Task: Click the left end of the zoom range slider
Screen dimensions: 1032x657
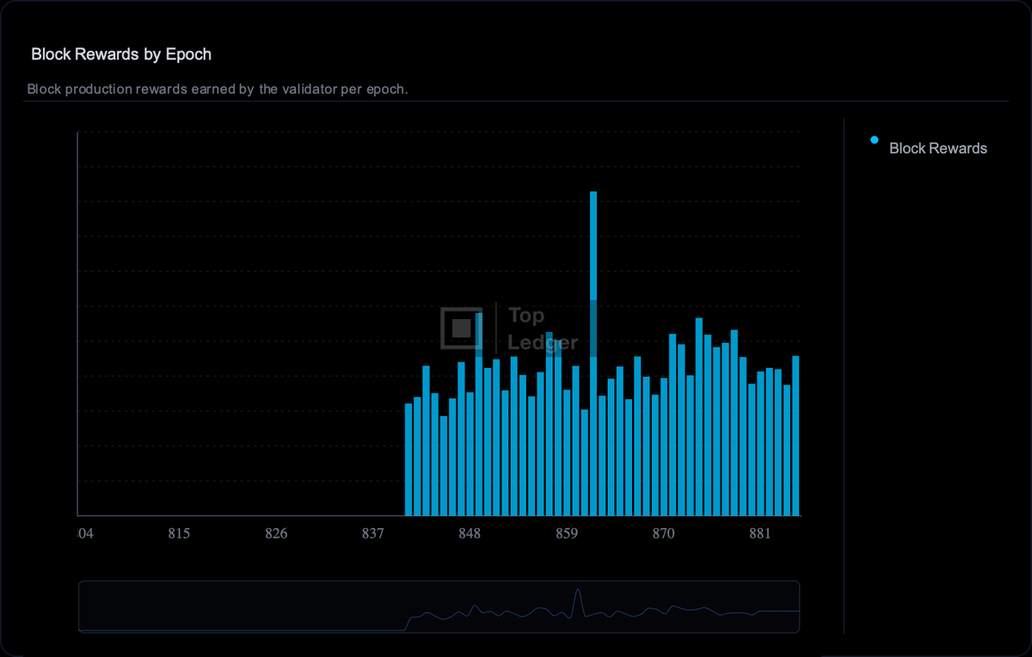Action: pos(80,607)
